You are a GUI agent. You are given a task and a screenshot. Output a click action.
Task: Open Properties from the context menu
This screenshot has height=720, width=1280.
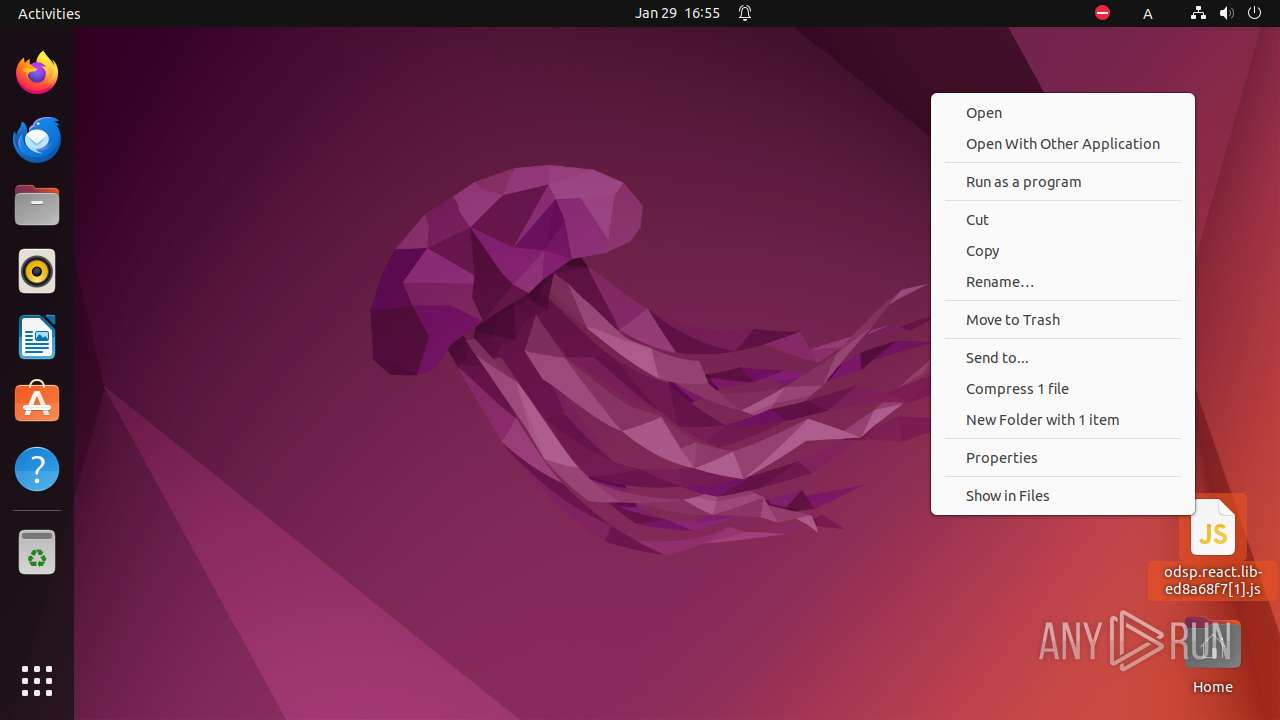tap(1063, 458)
